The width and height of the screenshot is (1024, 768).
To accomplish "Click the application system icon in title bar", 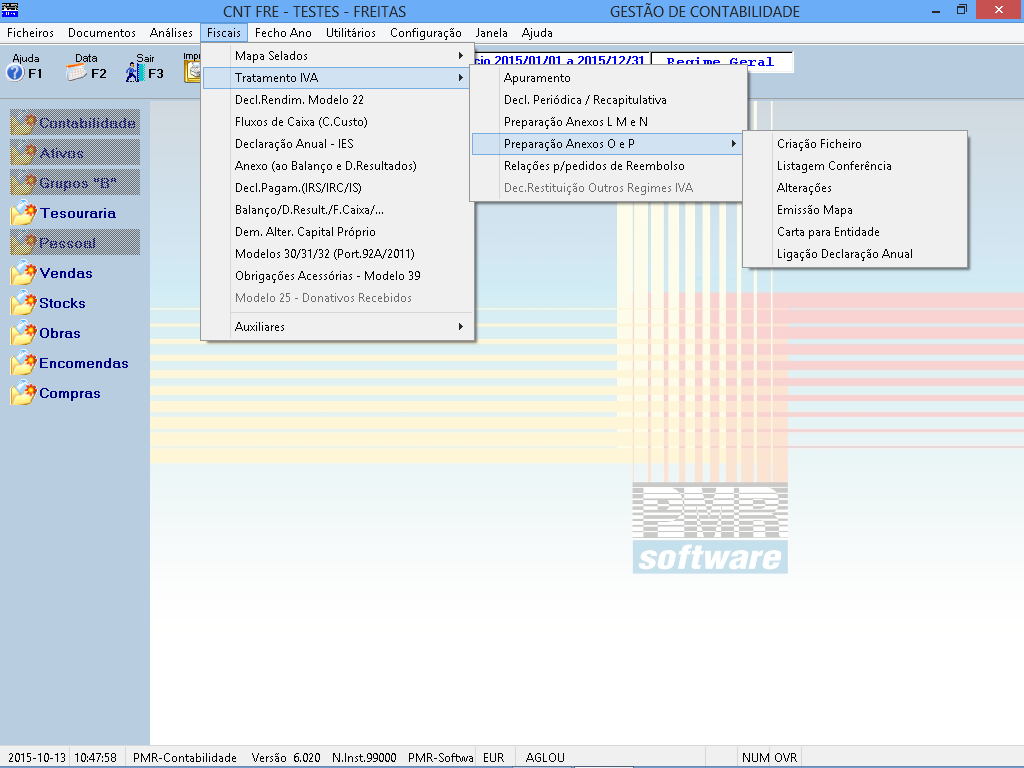I will pyautogui.click(x=10, y=10).
